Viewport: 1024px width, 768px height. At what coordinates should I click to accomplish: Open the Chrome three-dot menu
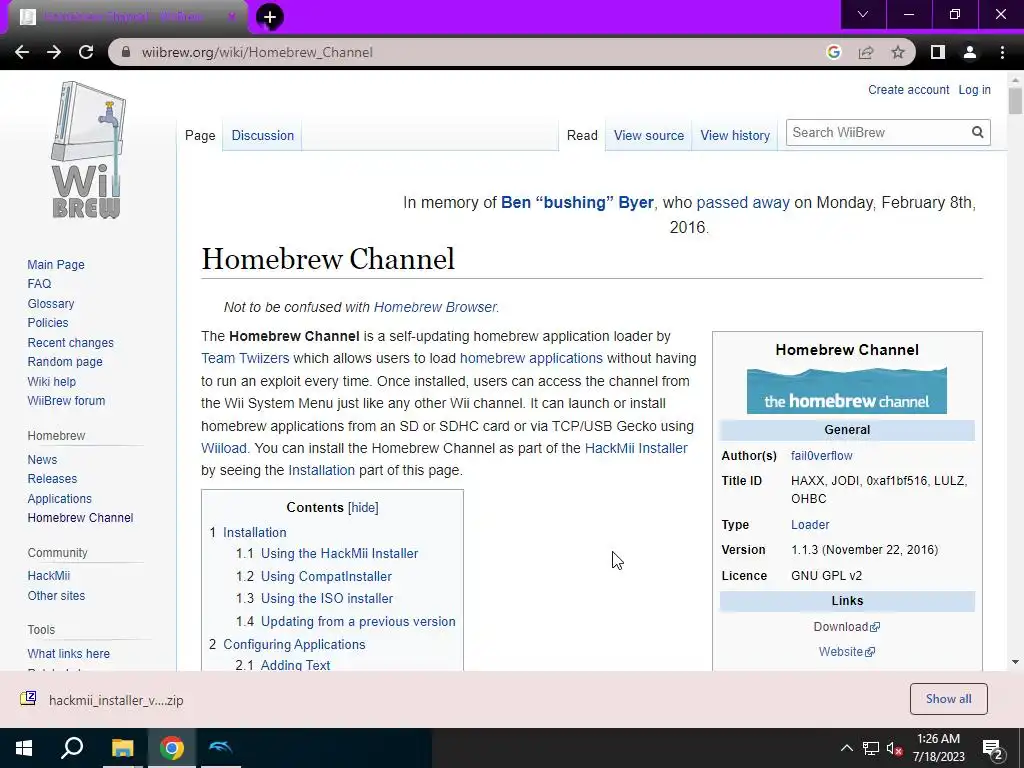click(1002, 52)
